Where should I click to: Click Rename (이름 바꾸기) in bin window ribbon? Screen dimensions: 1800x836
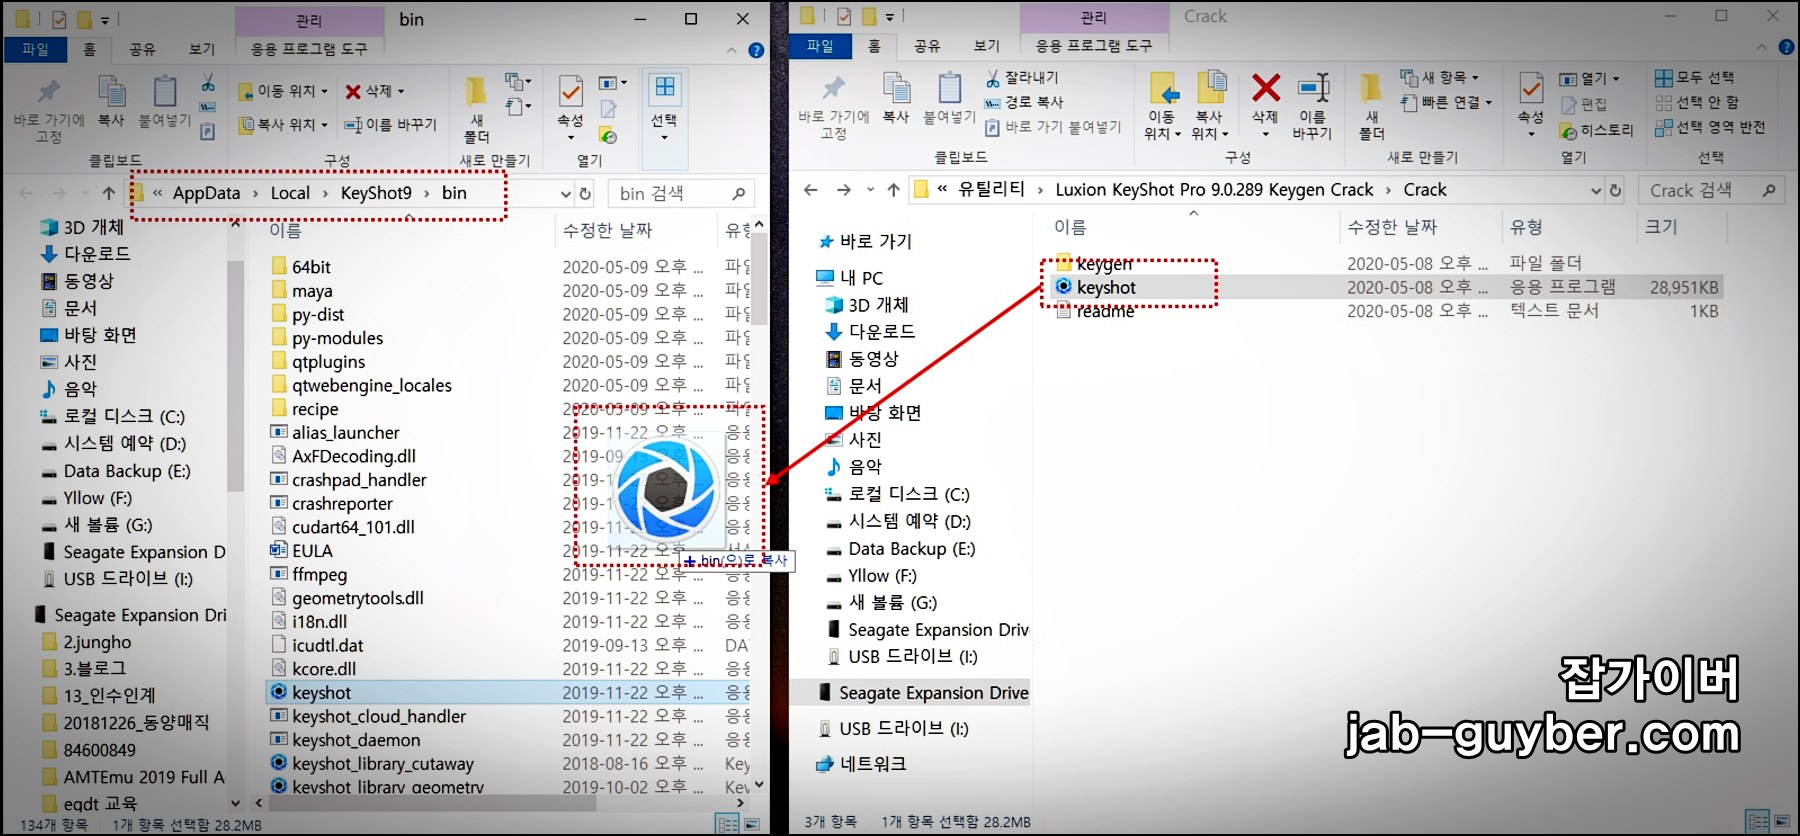coord(390,125)
